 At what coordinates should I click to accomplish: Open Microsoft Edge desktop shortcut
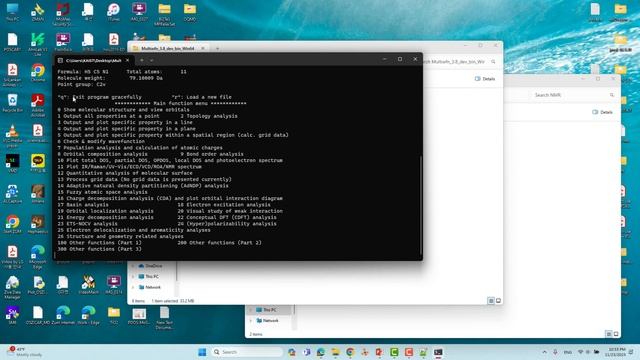38,256
